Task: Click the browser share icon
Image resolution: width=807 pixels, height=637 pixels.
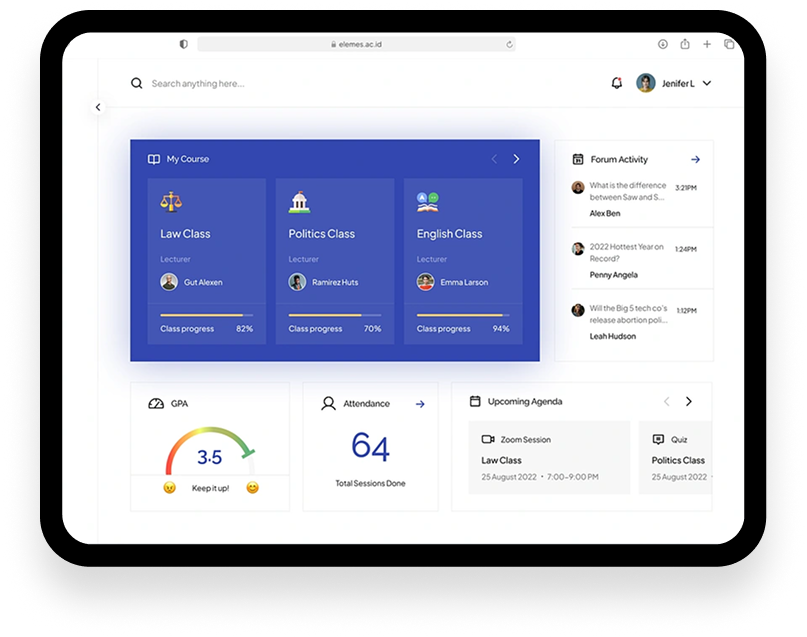Action: tap(685, 44)
